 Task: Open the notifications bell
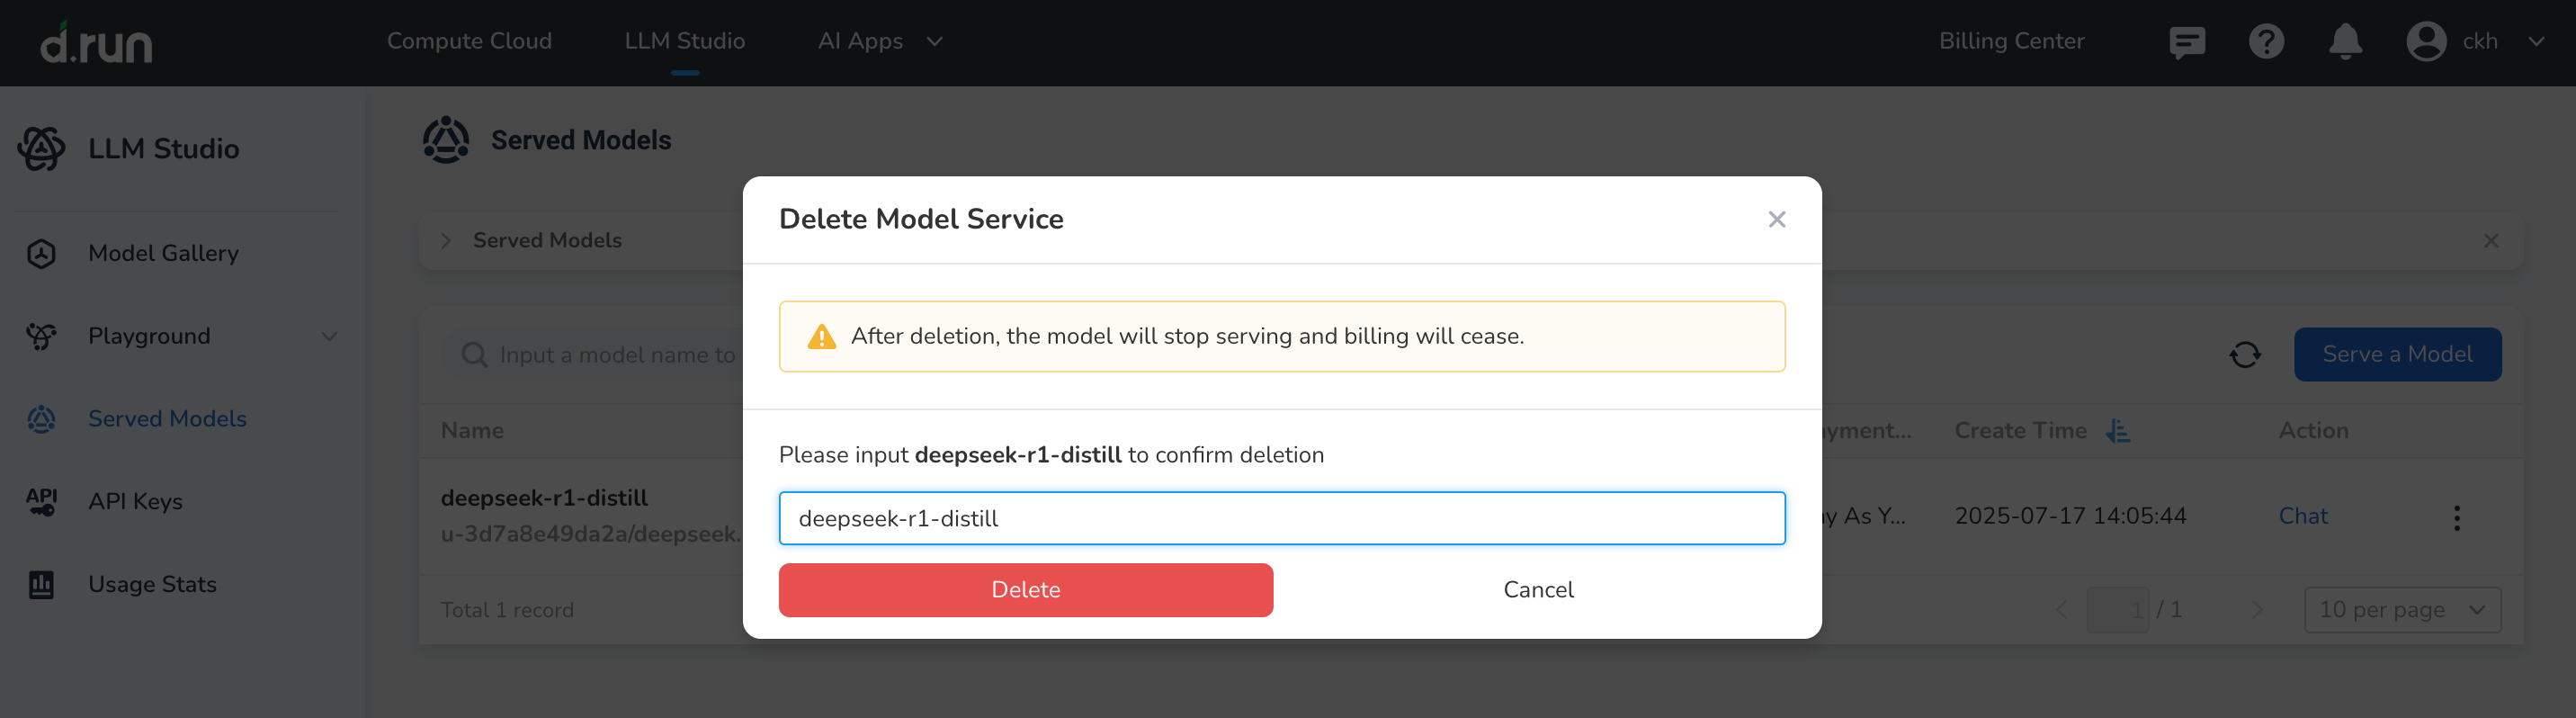pyautogui.click(x=2345, y=42)
